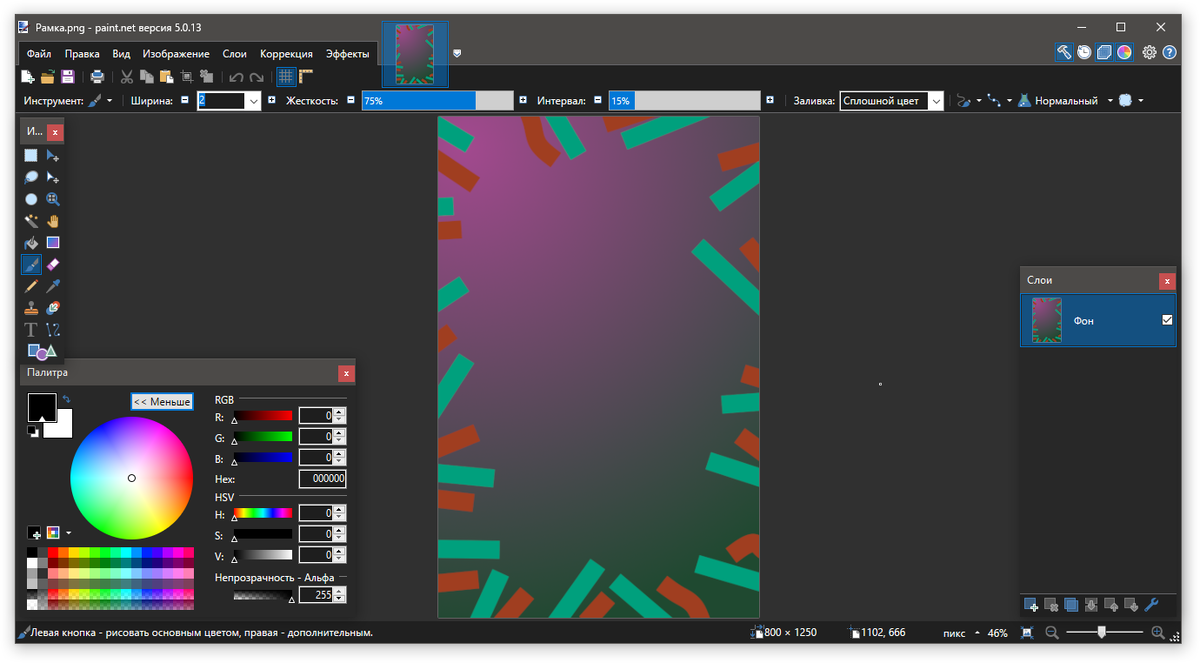Open the Эффекты menu
This screenshot has height=663, width=1200.
347,54
